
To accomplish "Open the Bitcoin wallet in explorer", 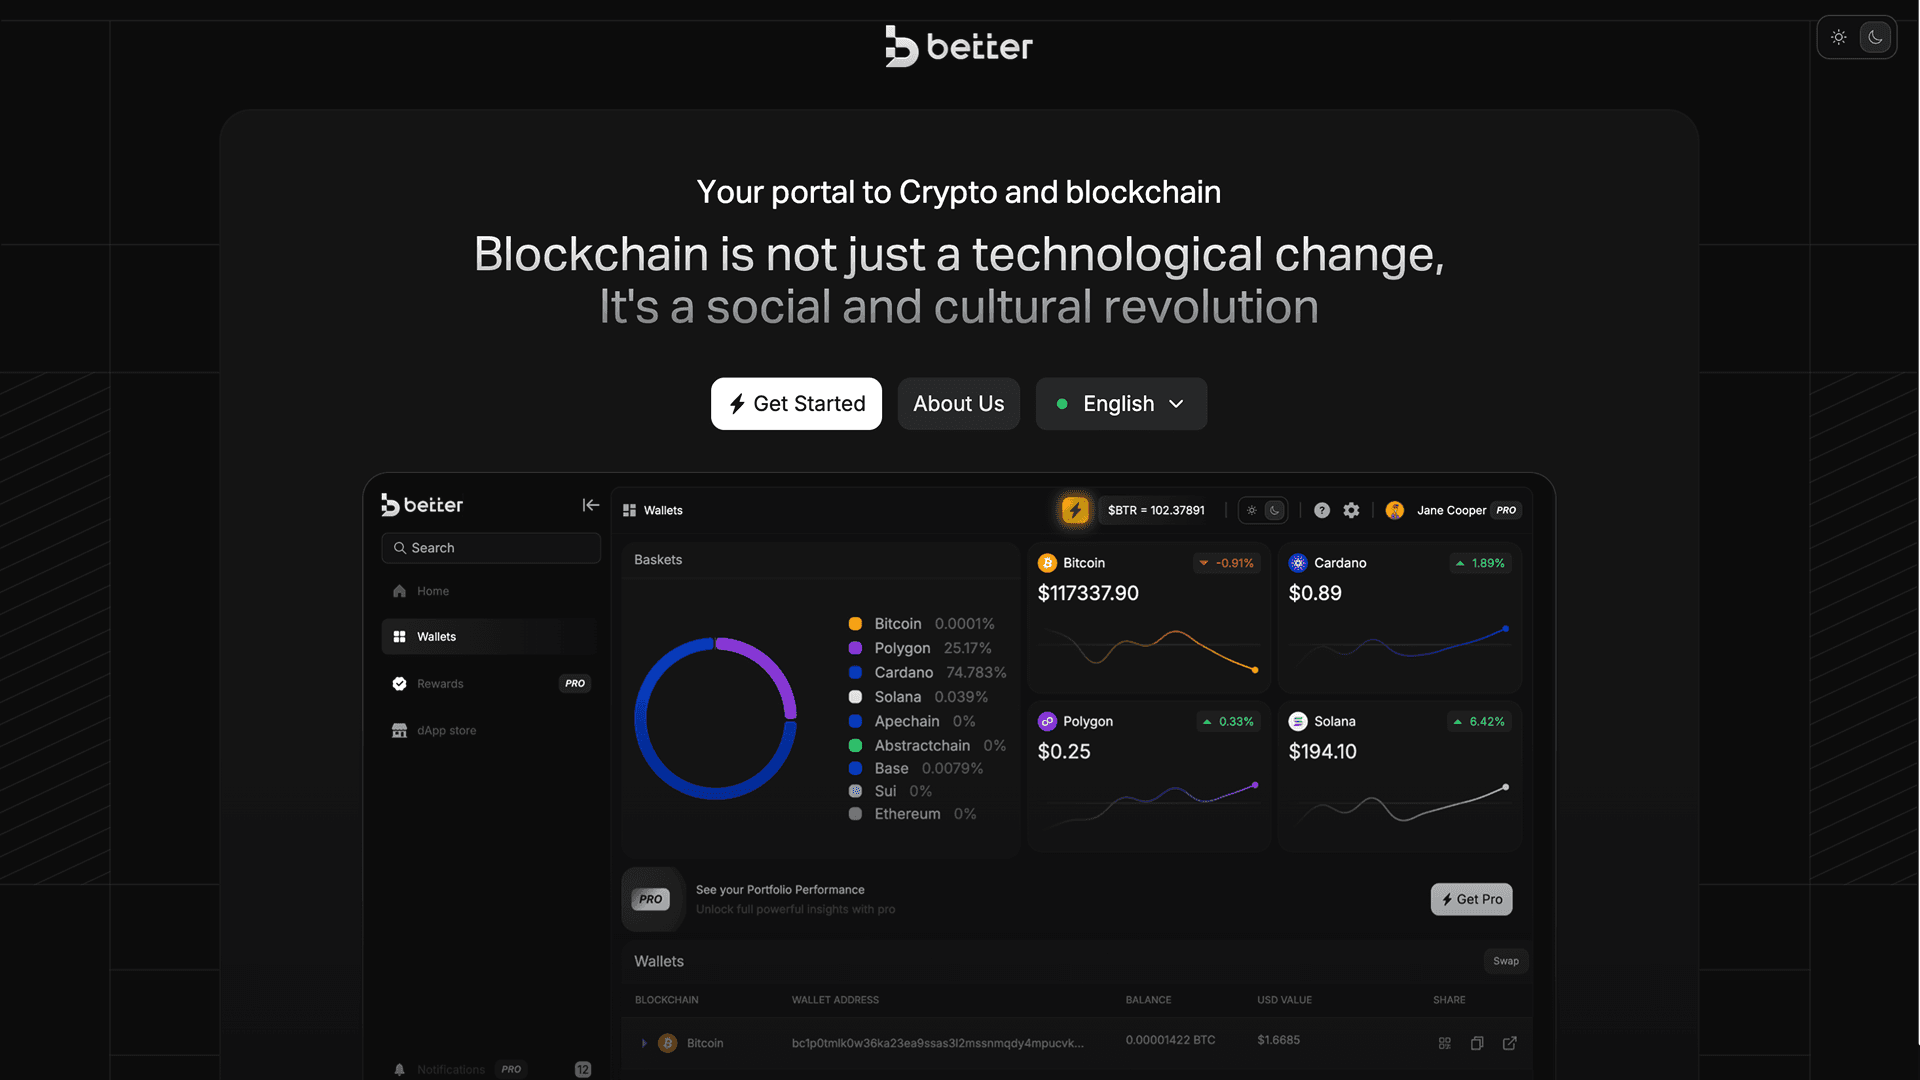I will (1510, 1043).
